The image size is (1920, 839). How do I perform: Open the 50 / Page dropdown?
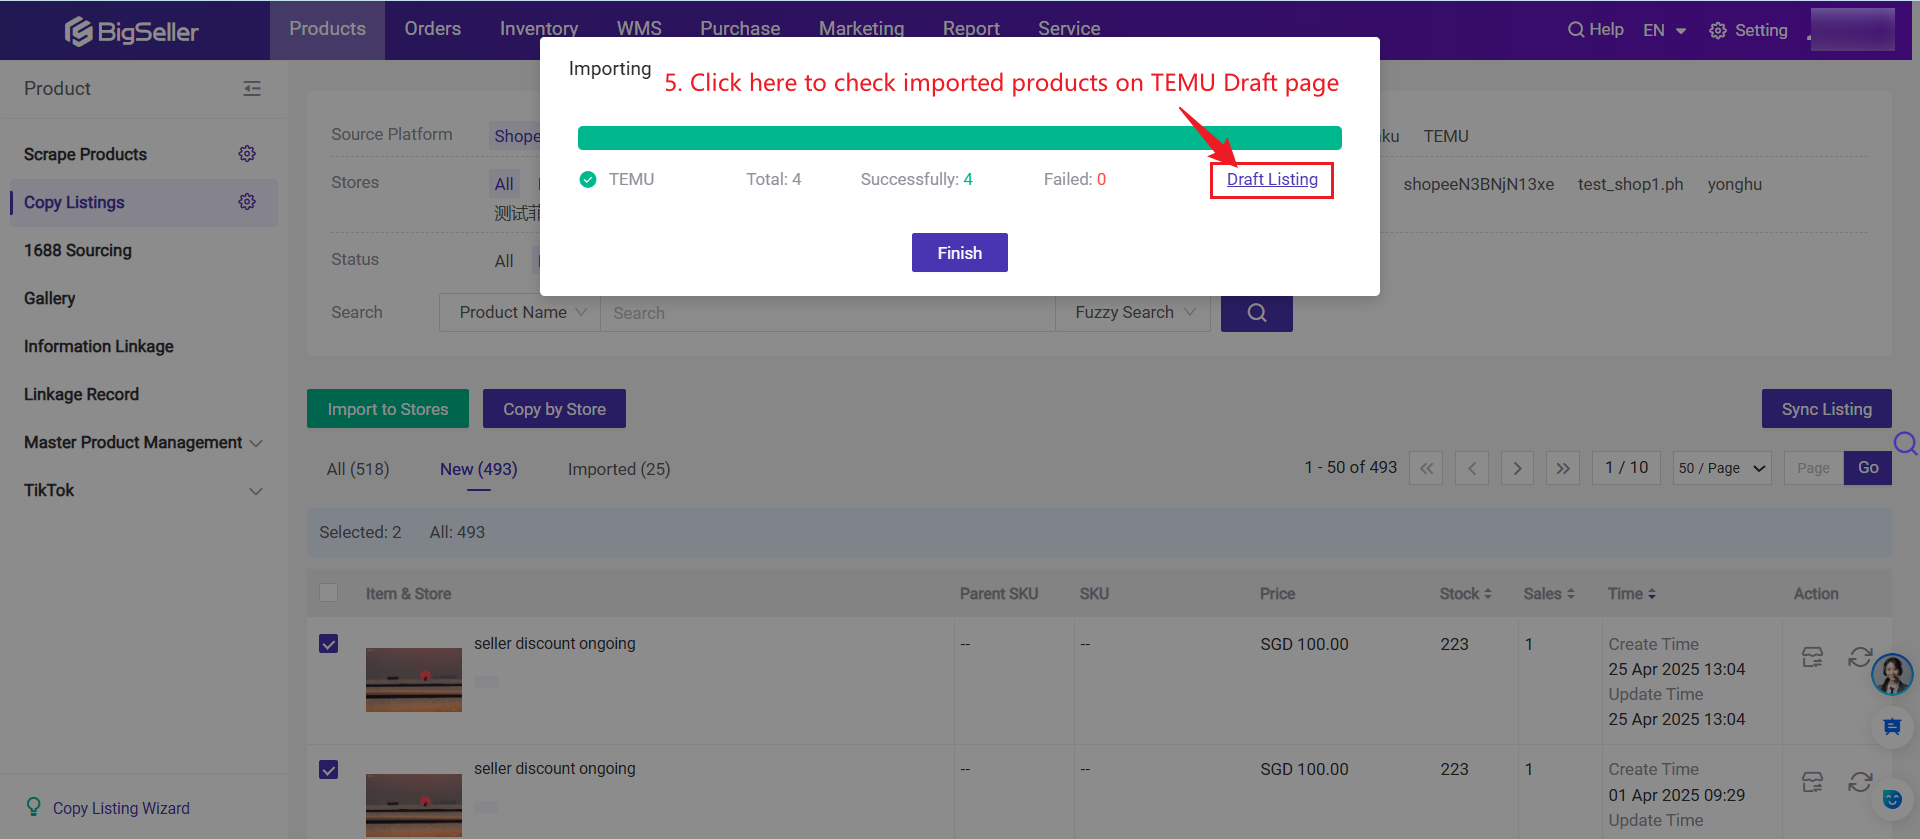click(x=1722, y=468)
